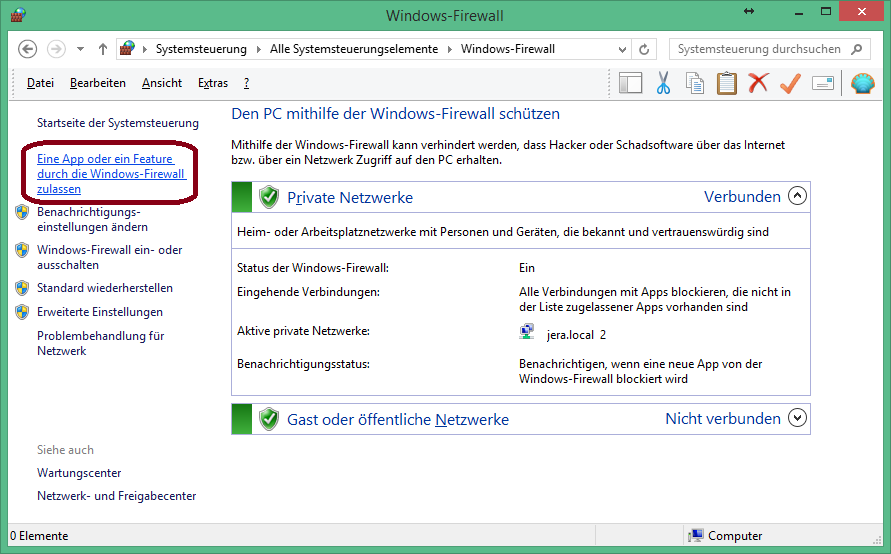Screen dimensions: 891x554
Task: Open the address bar history dropdown
Action: pos(623,49)
